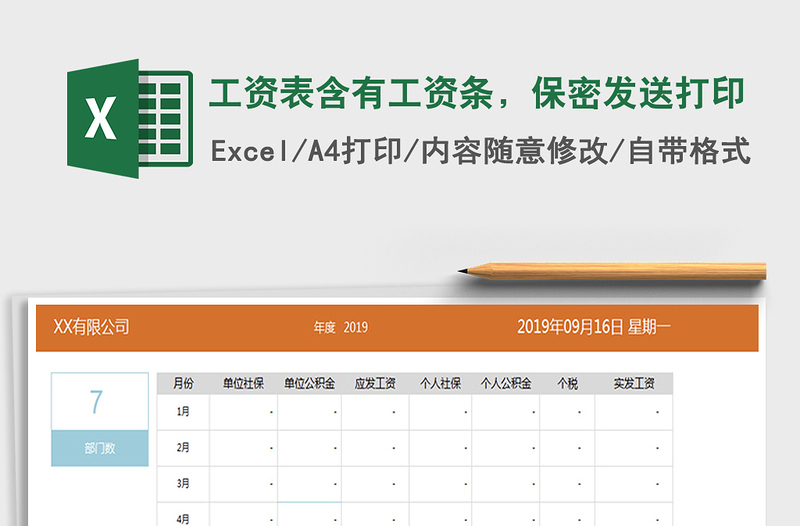
Task: Click the 月份 column header
Action: (x=183, y=384)
